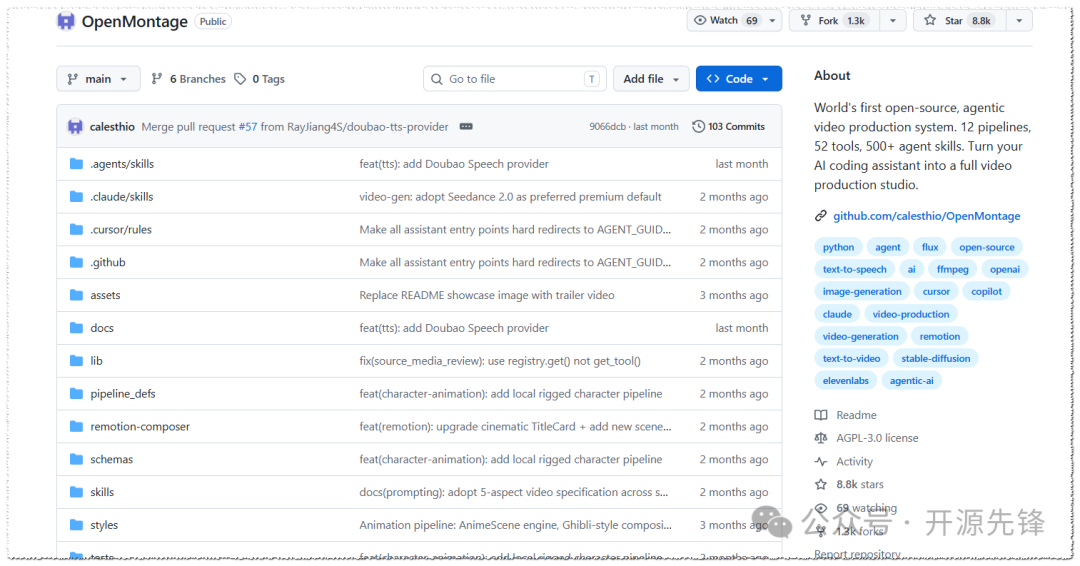Click the folder icon beside schemas

pyautogui.click(x=76, y=459)
